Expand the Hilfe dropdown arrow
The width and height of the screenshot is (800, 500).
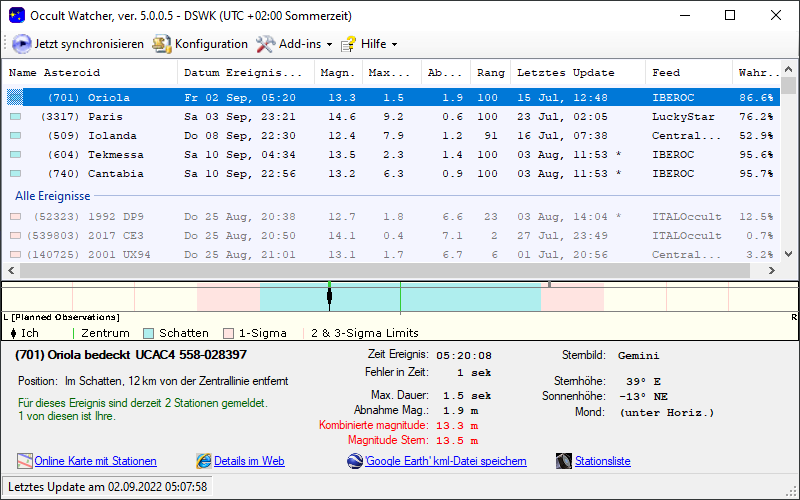pyautogui.click(x=394, y=45)
